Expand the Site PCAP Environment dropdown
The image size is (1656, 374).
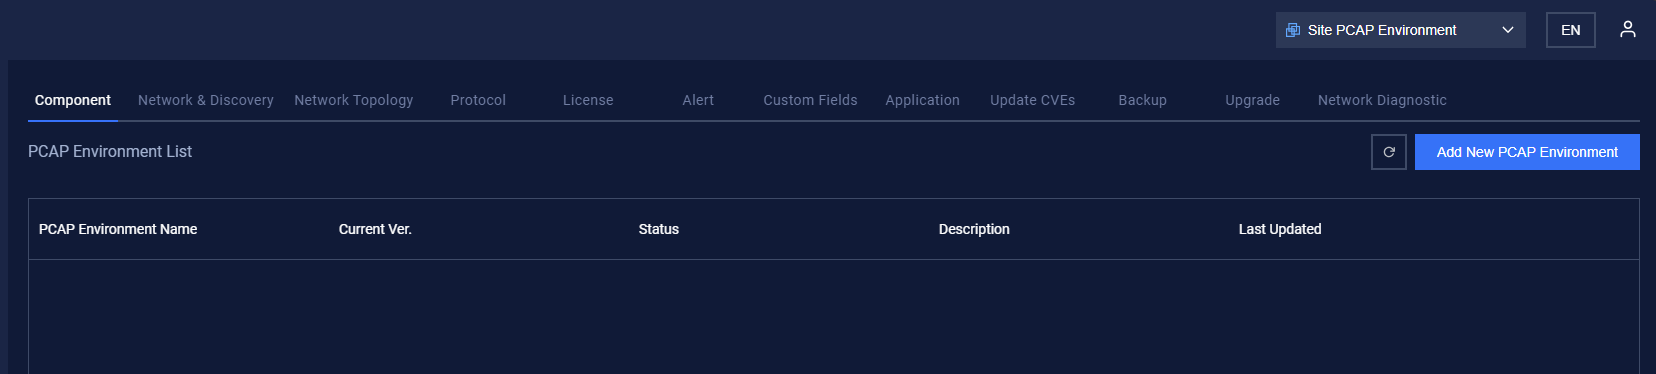(1400, 30)
